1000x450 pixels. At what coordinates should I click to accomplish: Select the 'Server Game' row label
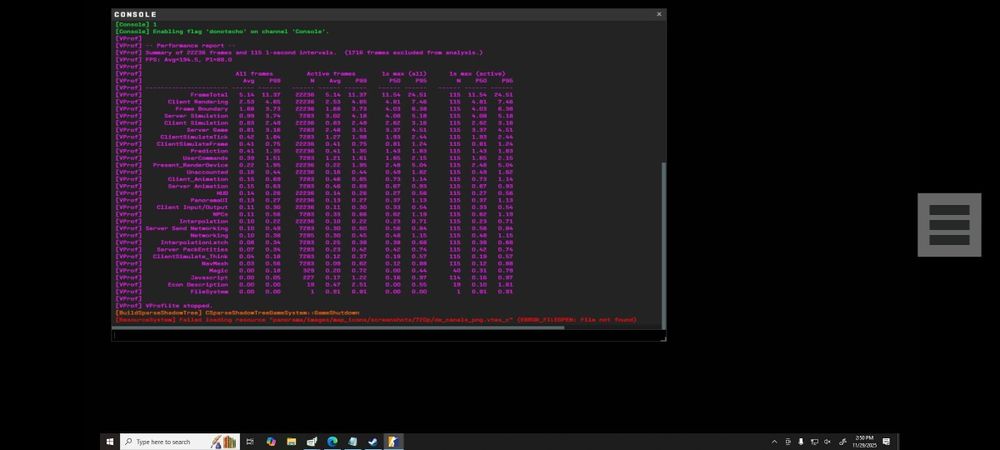click(207, 129)
